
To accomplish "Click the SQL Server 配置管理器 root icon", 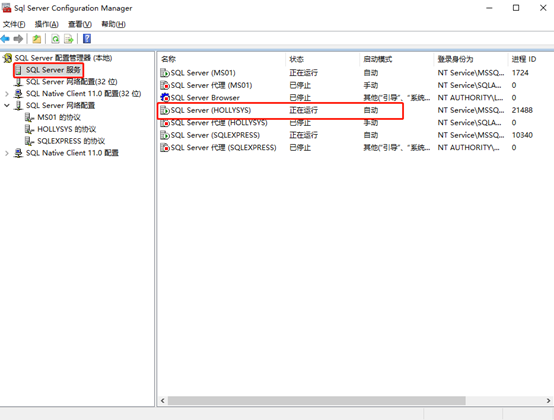I will tap(7, 58).
